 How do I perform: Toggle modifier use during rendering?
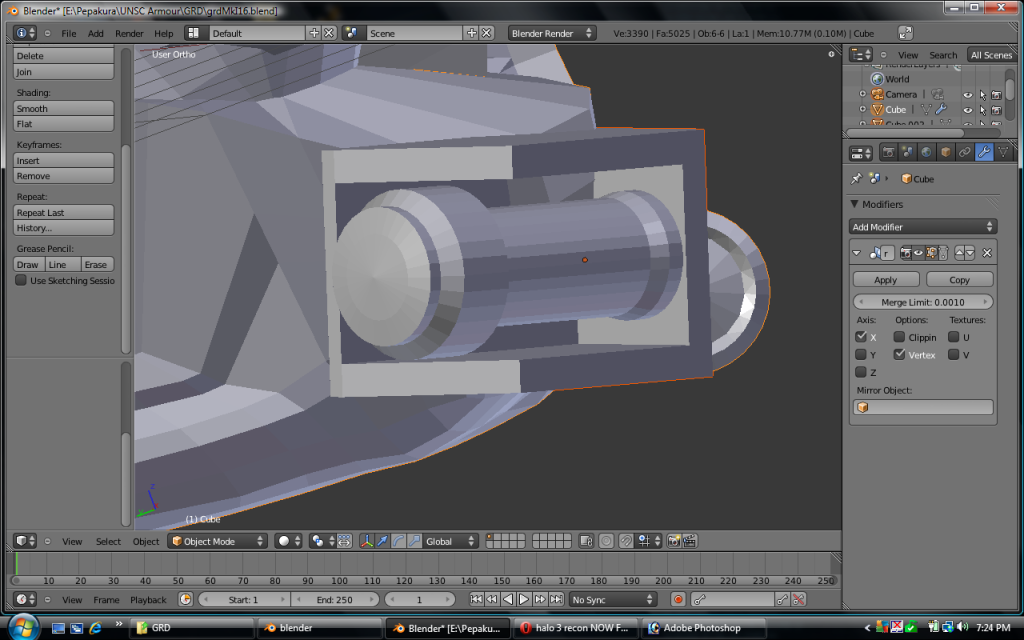905,253
